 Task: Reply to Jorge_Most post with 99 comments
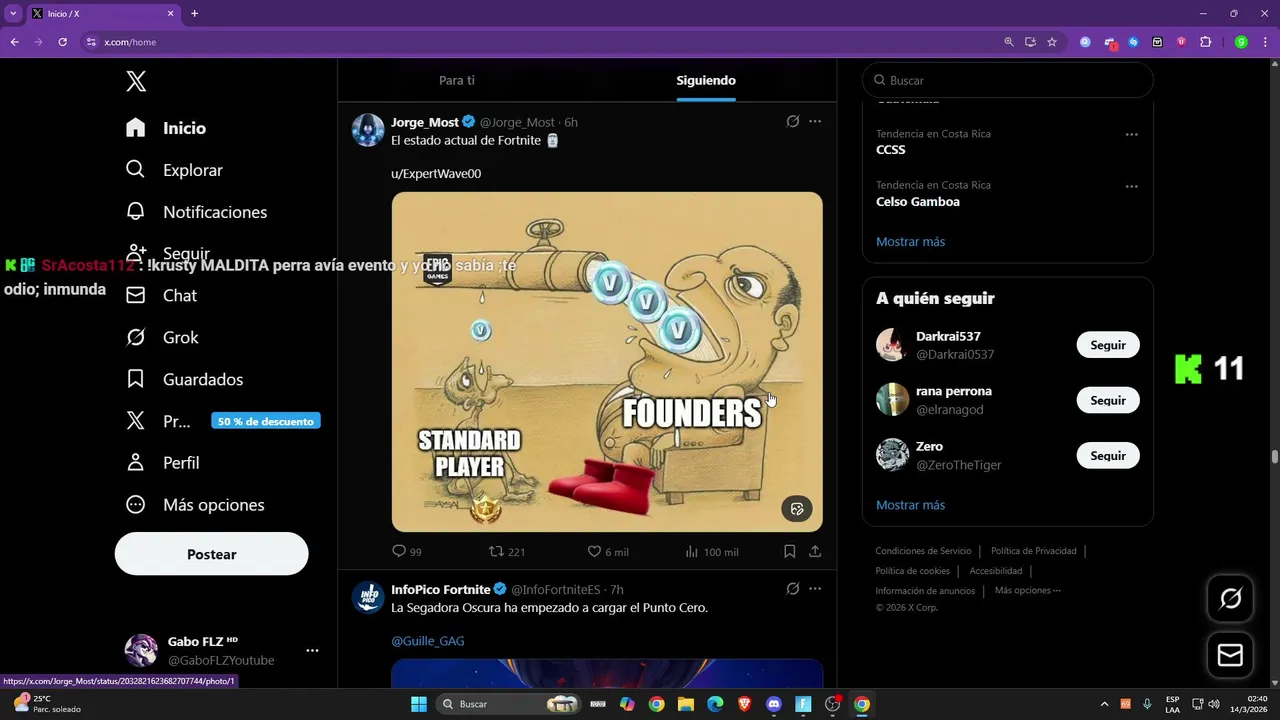point(407,551)
